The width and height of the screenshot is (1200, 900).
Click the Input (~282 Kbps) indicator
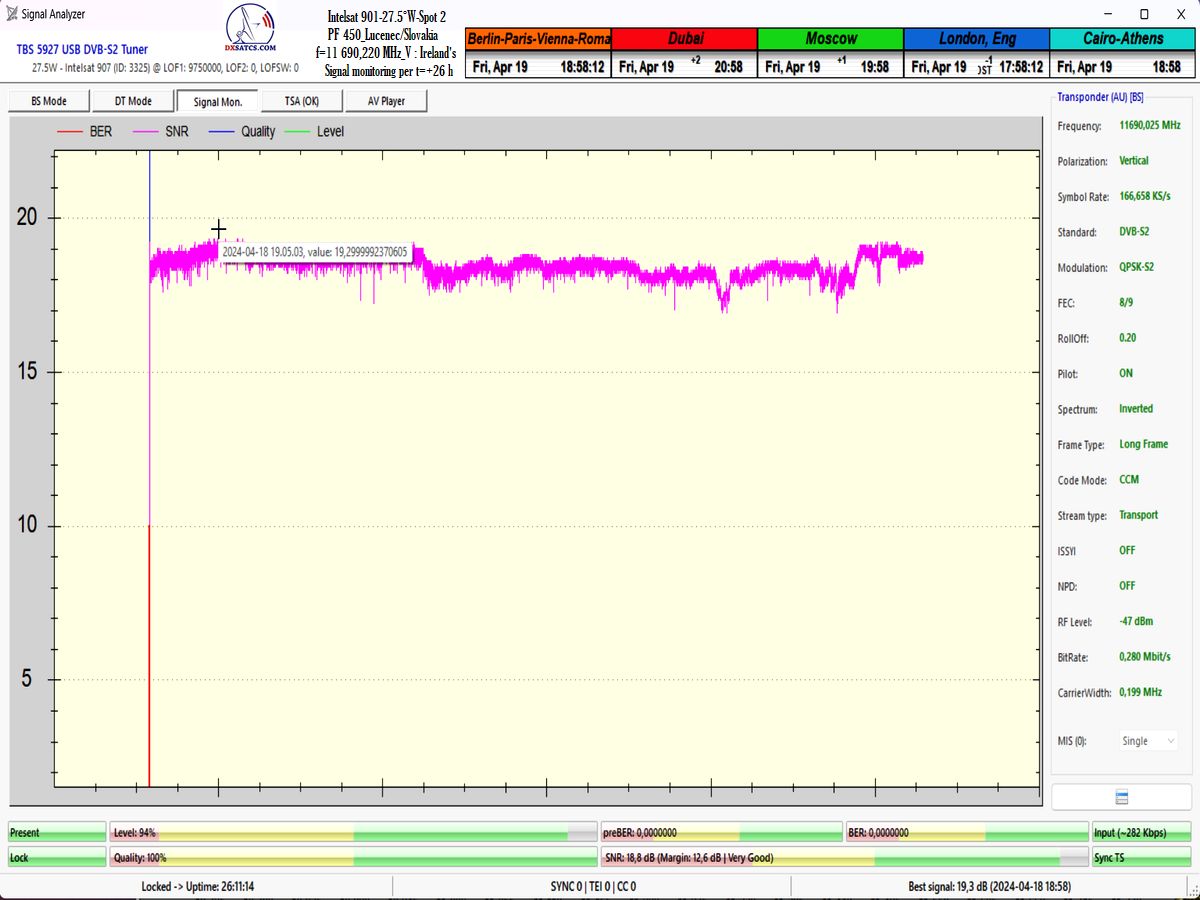coord(1140,832)
